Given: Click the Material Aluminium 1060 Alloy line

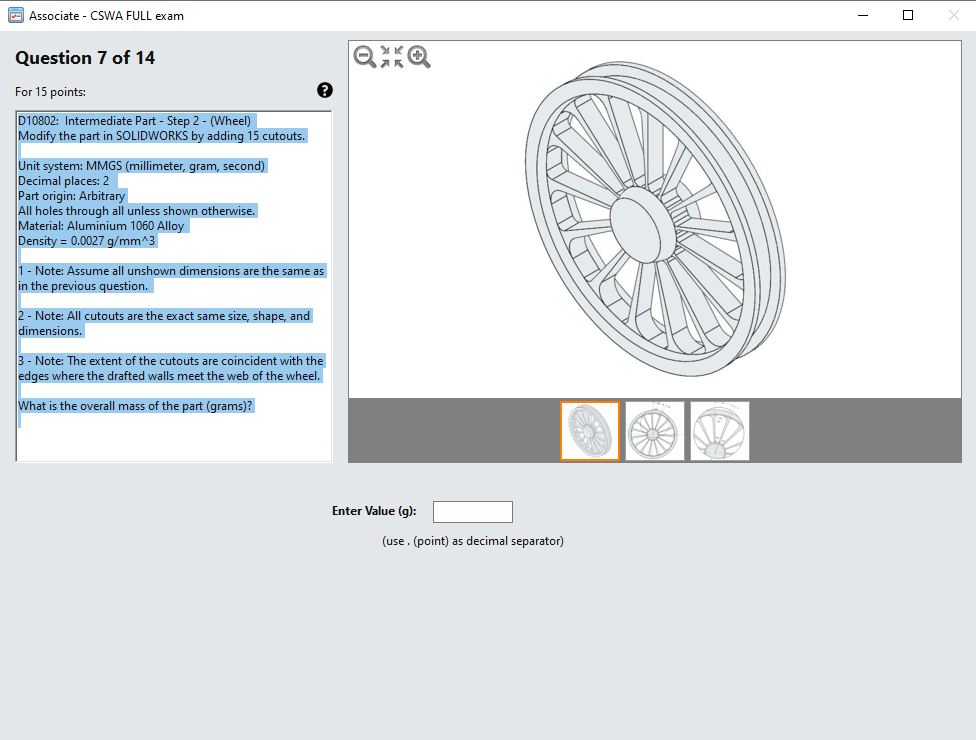Looking at the screenshot, I should [100, 225].
